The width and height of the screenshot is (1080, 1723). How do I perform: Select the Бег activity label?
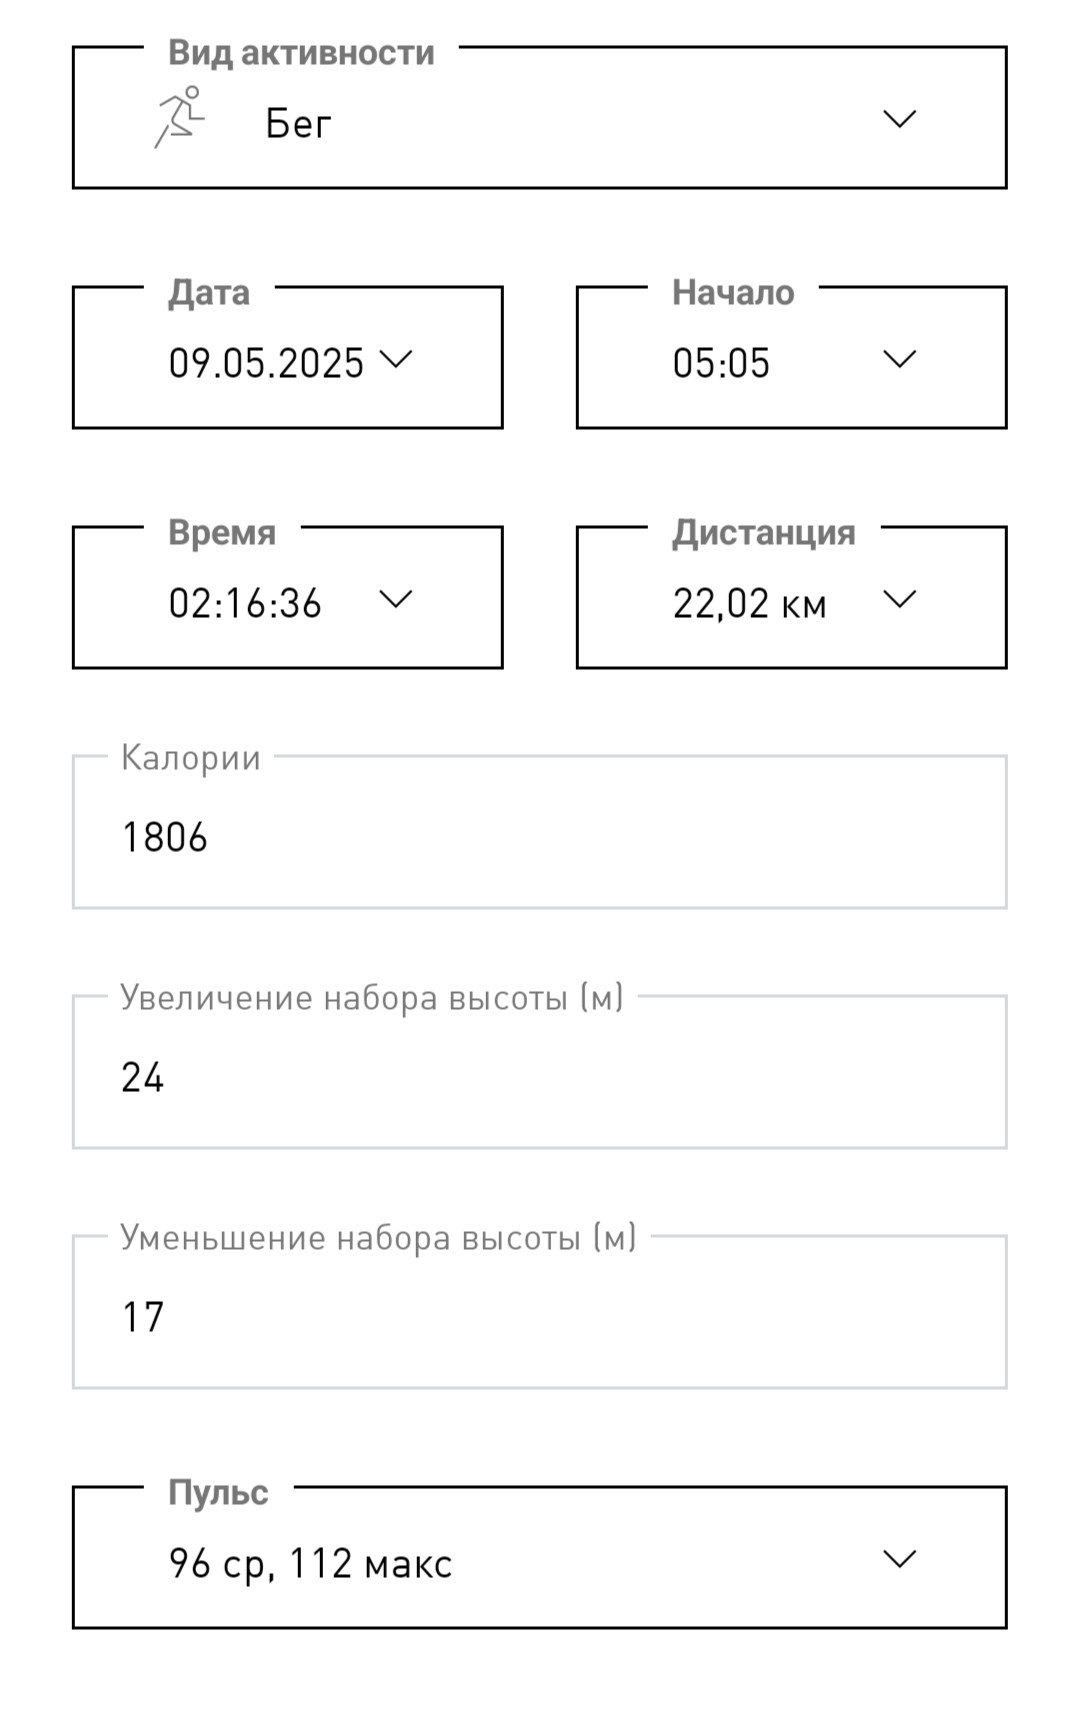(x=298, y=124)
